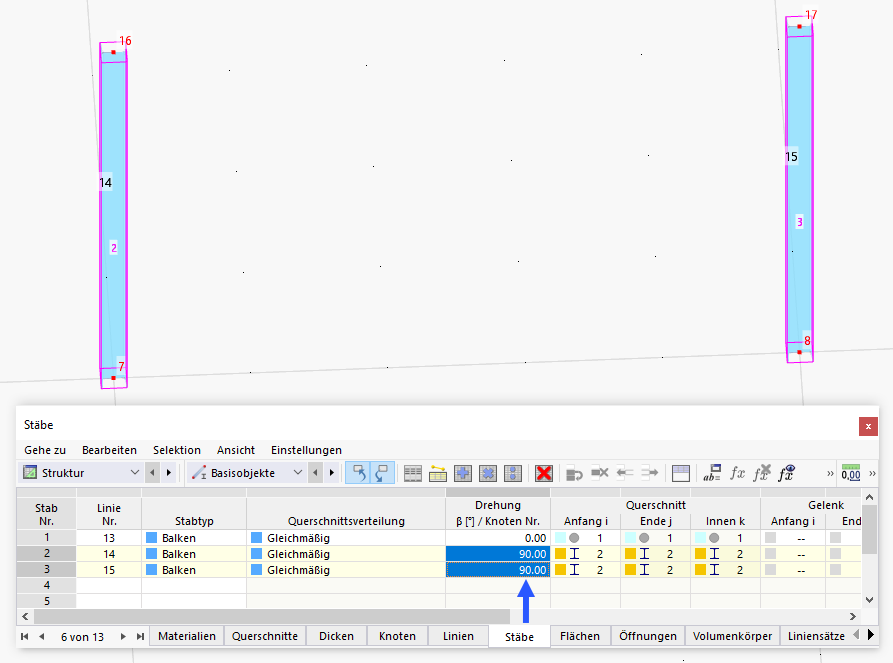Open the Gehe zu menu
The image size is (893, 663).
[45, 450]
